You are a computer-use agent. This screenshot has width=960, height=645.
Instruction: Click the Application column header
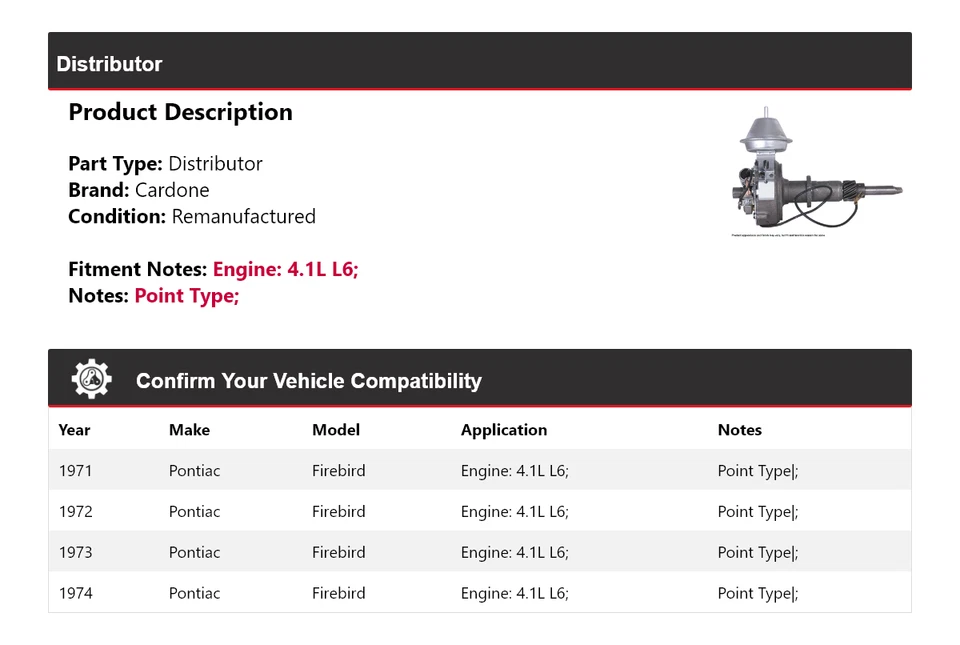[x=504, y=430]
